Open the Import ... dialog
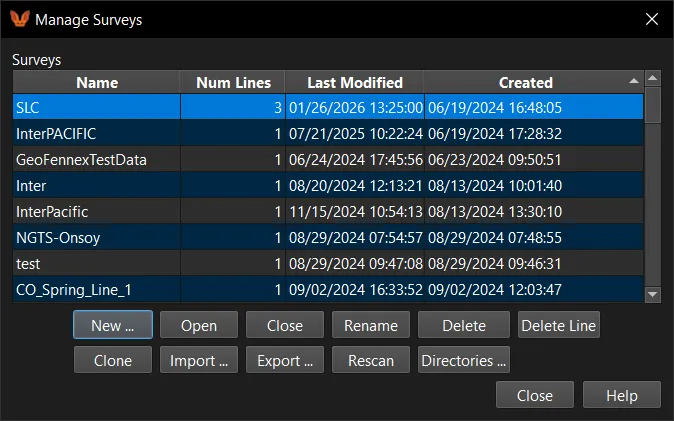 pos(199,360)
